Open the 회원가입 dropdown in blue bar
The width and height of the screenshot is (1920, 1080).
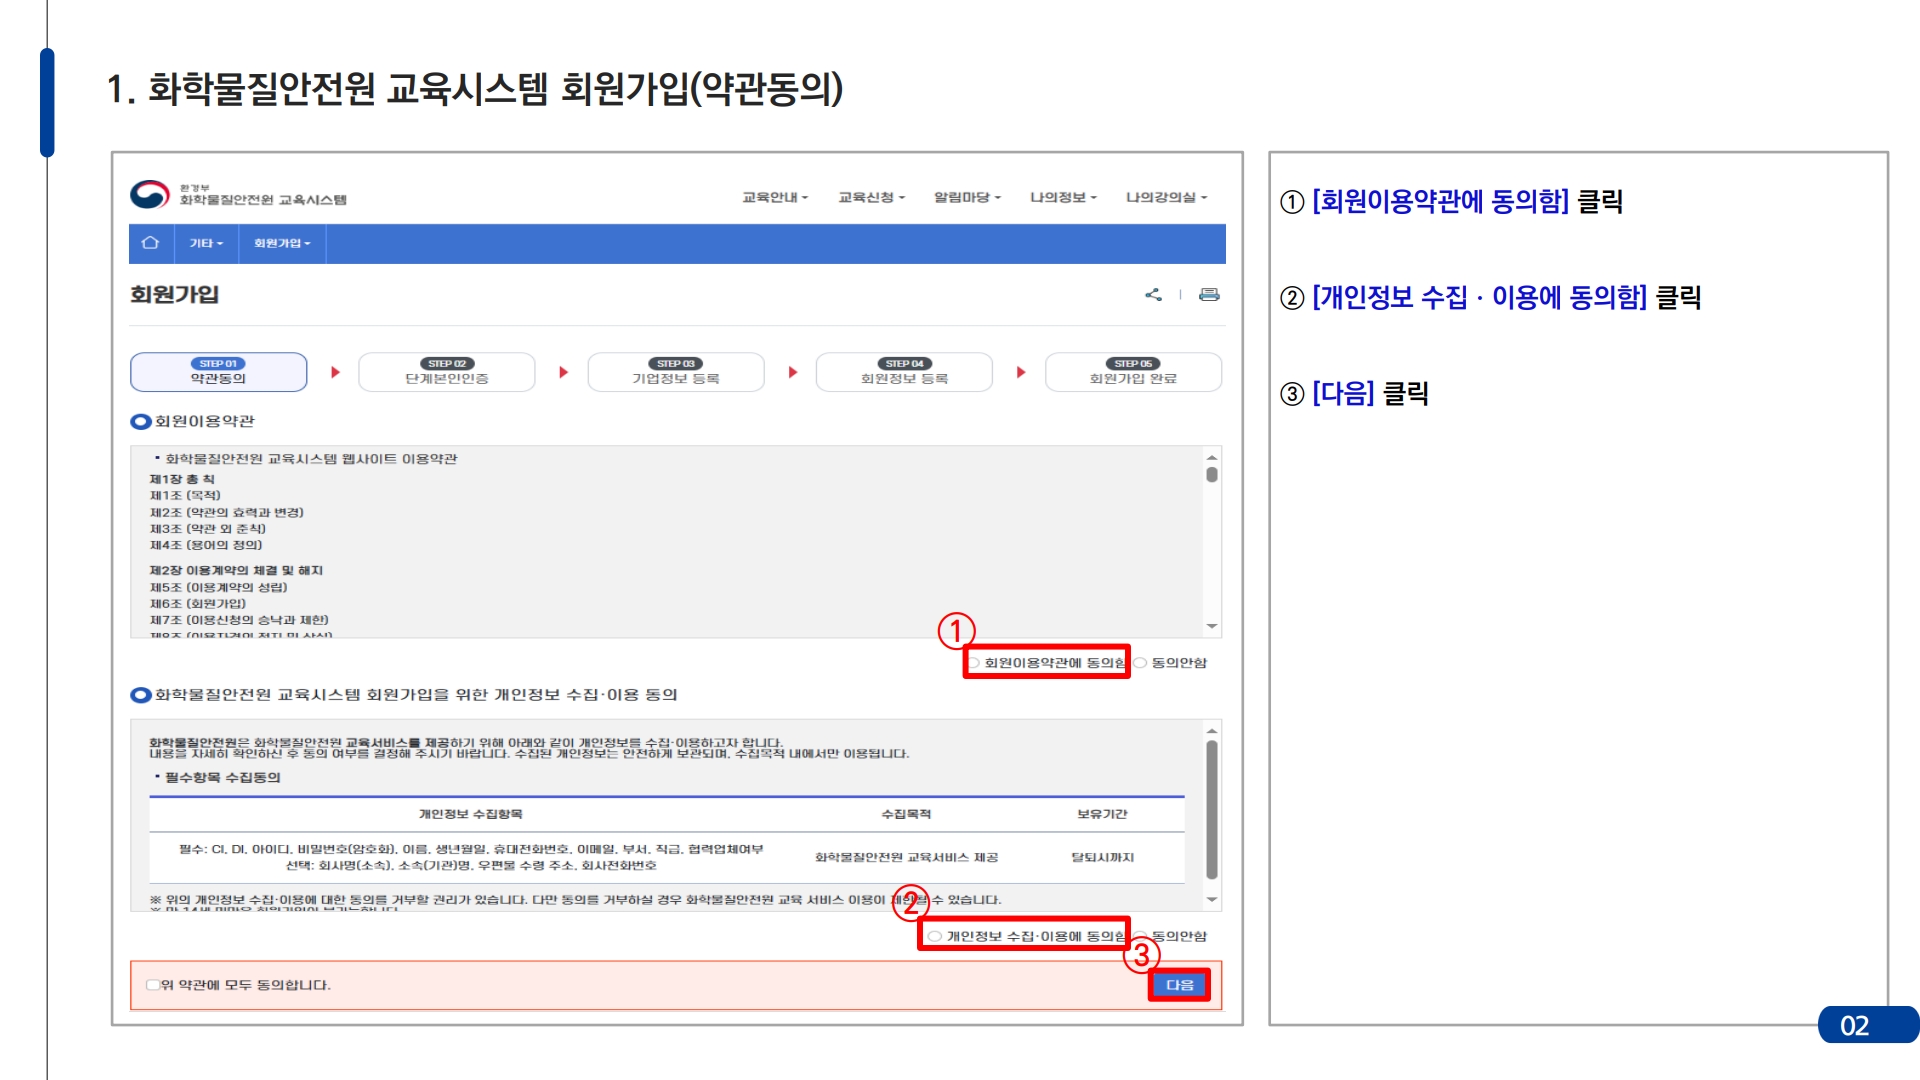pyautogui.click(x=282, y=243)
